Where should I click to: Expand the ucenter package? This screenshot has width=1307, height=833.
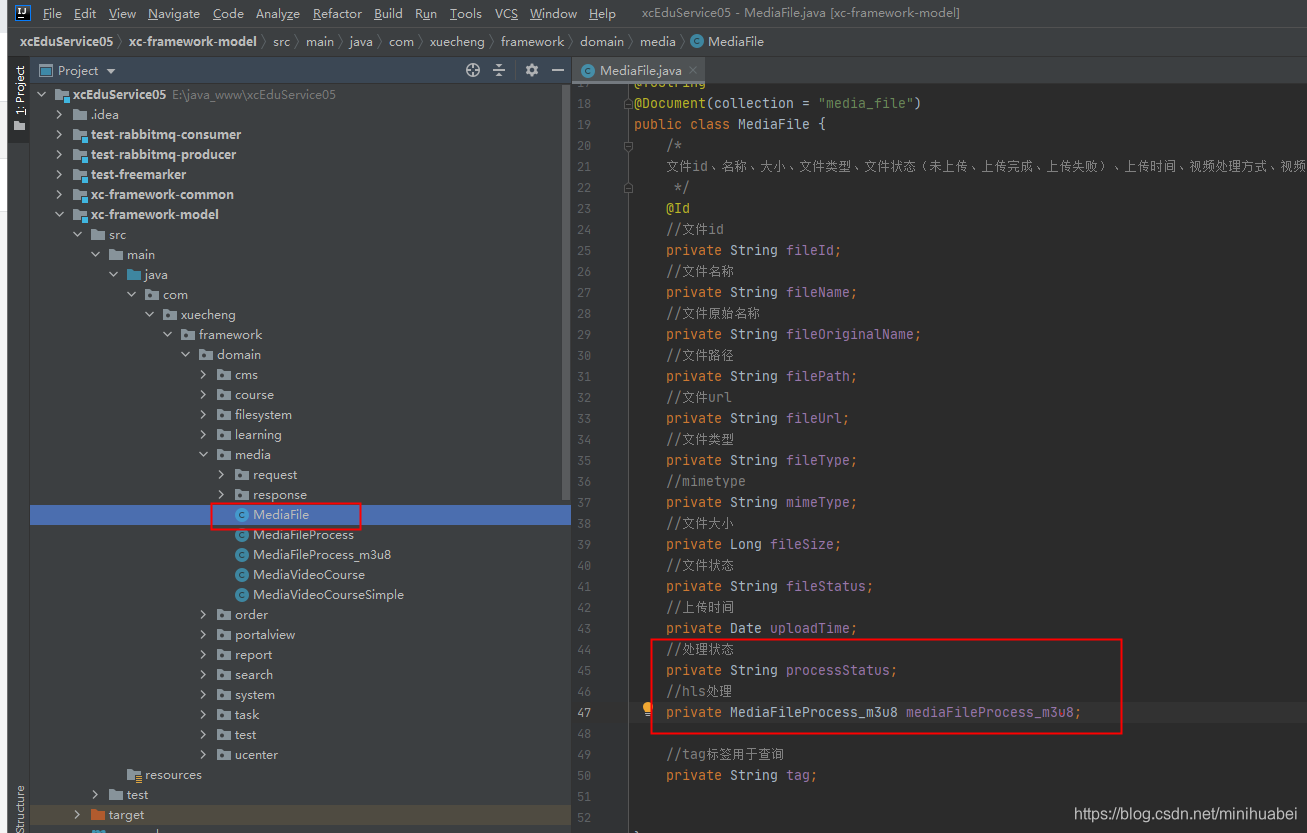204,755
